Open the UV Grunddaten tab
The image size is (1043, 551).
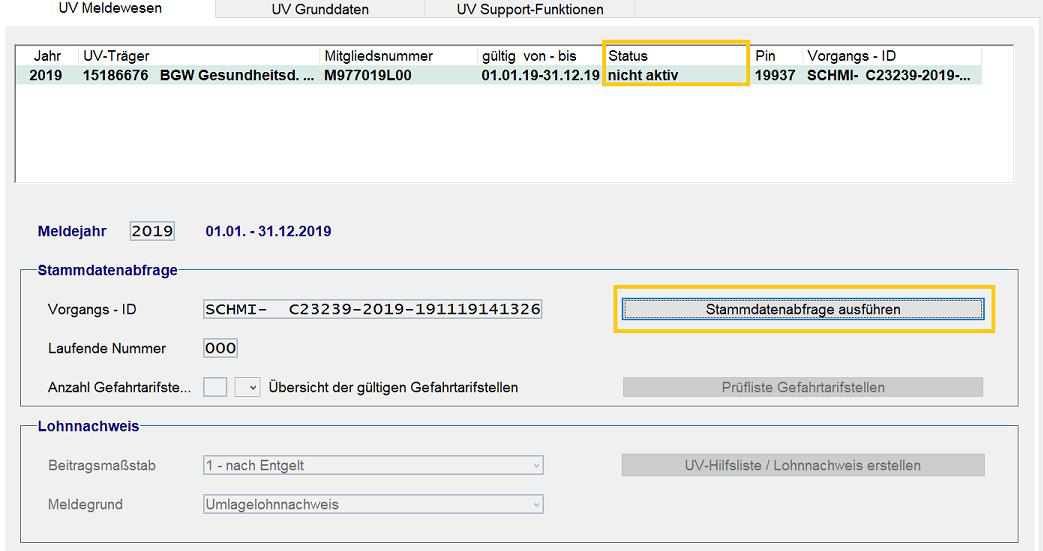pos(319,9)
